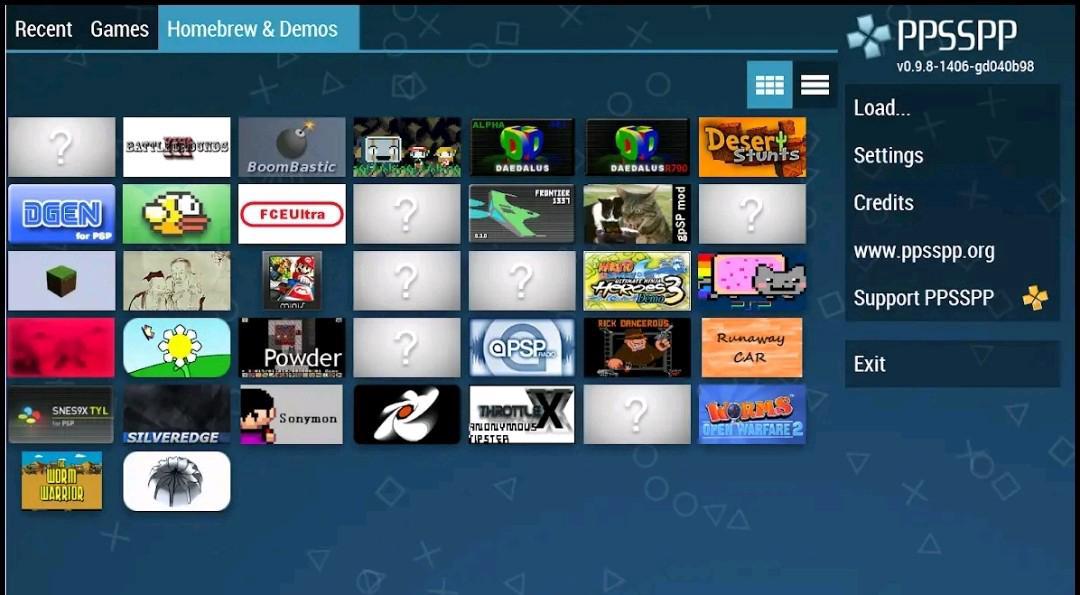The height and width of the screenshot is (595, 1080).
Task: Open the FCEUltra emulator
Action: (x=291, y=214)
